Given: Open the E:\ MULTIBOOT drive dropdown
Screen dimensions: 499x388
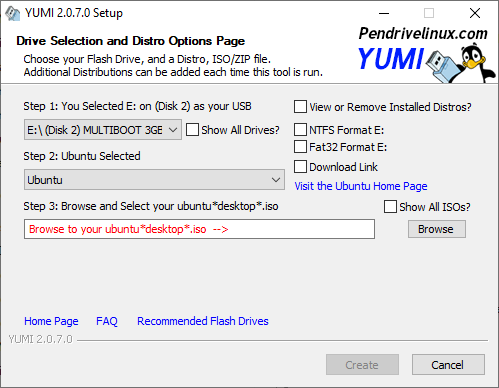Looking at the screenshot, I should tap(103, 130).
